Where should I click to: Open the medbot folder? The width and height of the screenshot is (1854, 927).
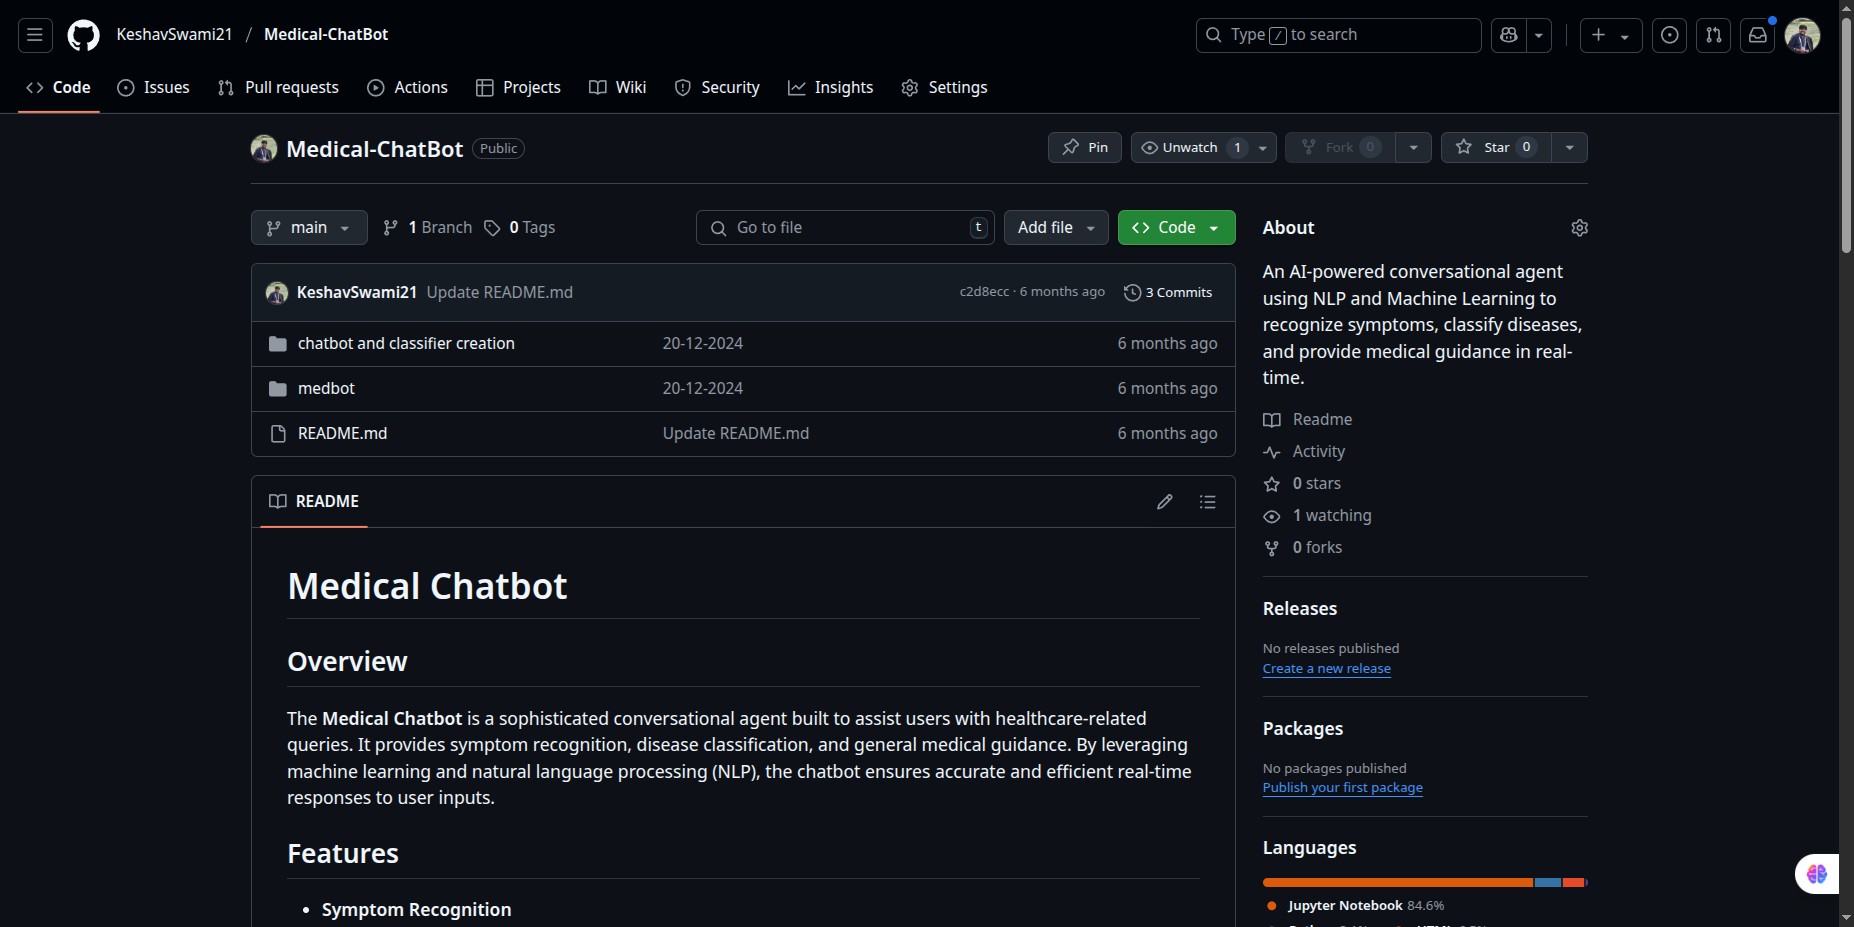point(326,389)
